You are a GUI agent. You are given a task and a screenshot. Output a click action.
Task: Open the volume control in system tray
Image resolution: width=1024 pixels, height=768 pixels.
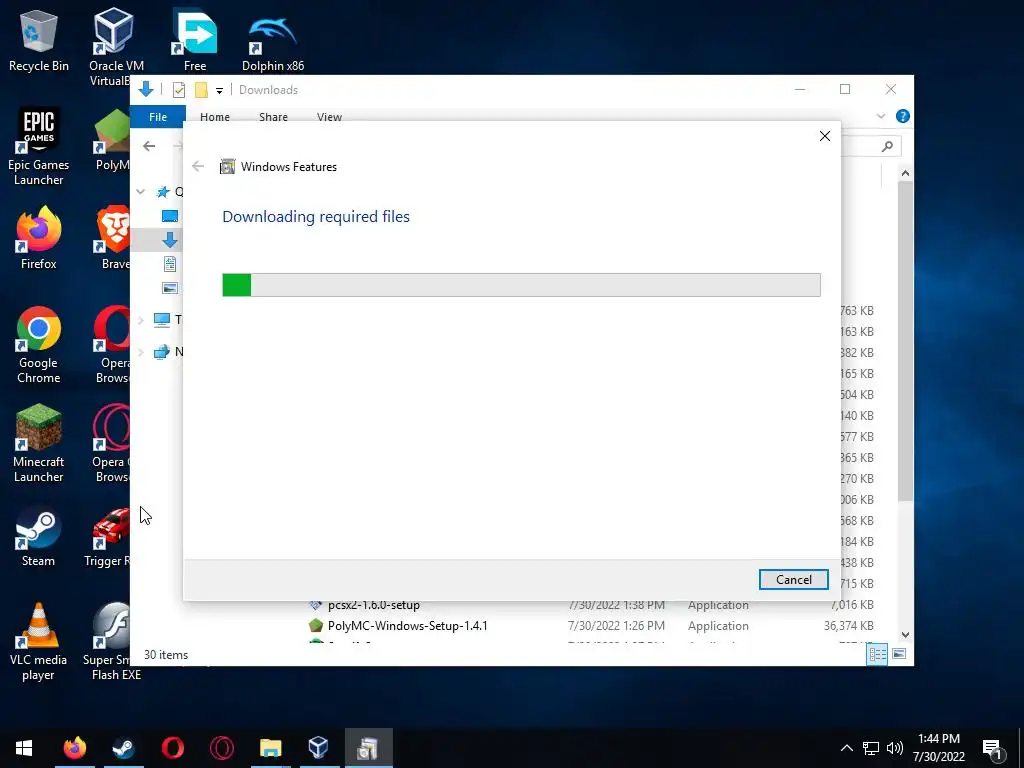(x=895, y=748)
